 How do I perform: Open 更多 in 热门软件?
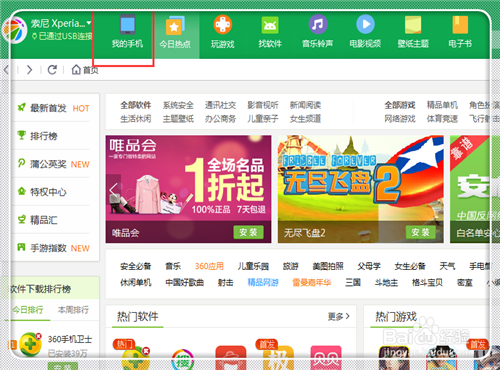coord(339,316)
